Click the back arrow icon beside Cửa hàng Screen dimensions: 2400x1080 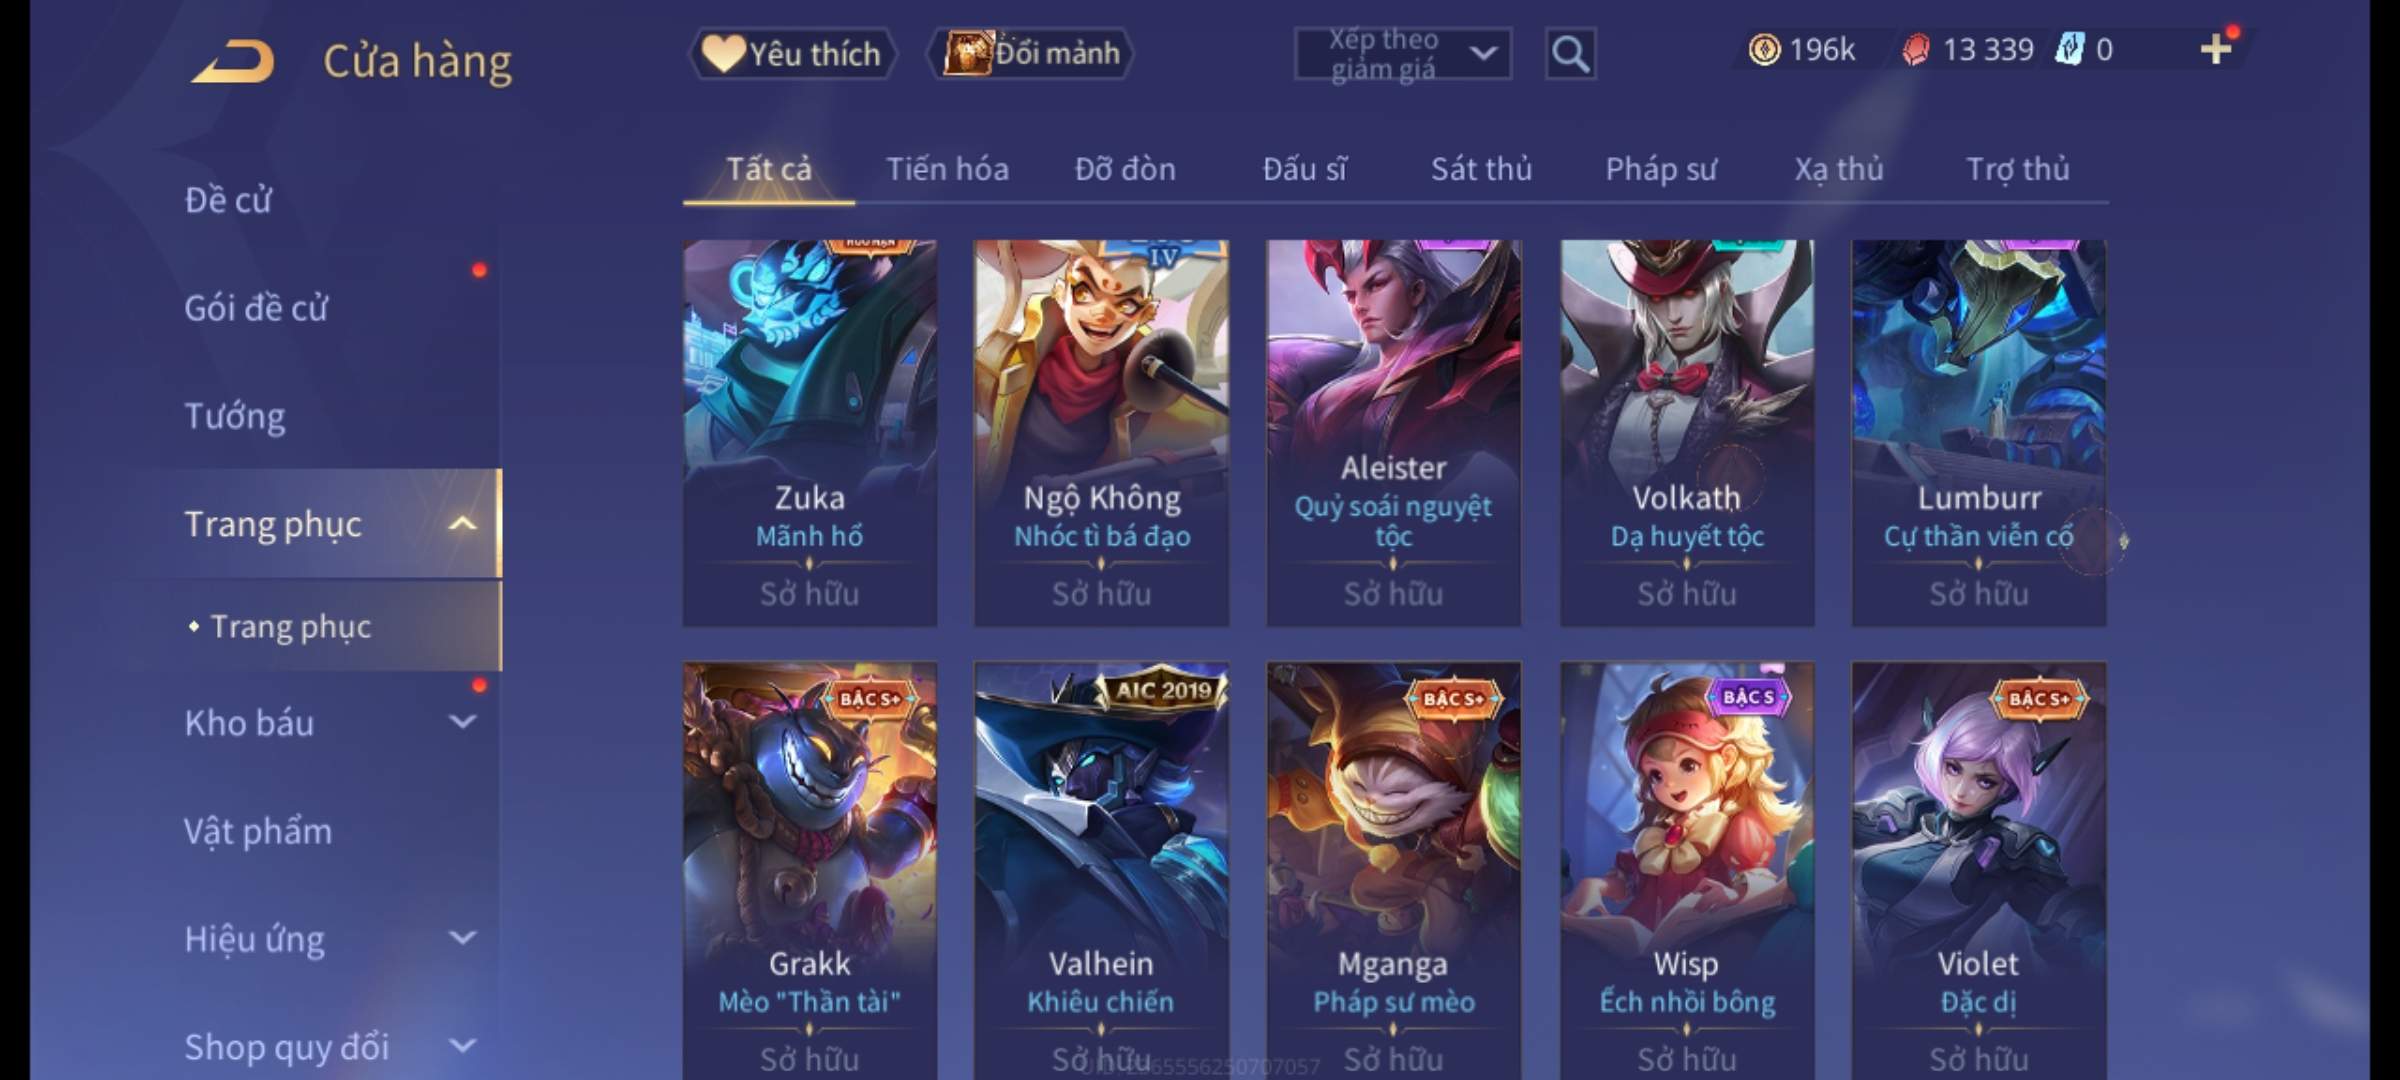pos(233,61)
